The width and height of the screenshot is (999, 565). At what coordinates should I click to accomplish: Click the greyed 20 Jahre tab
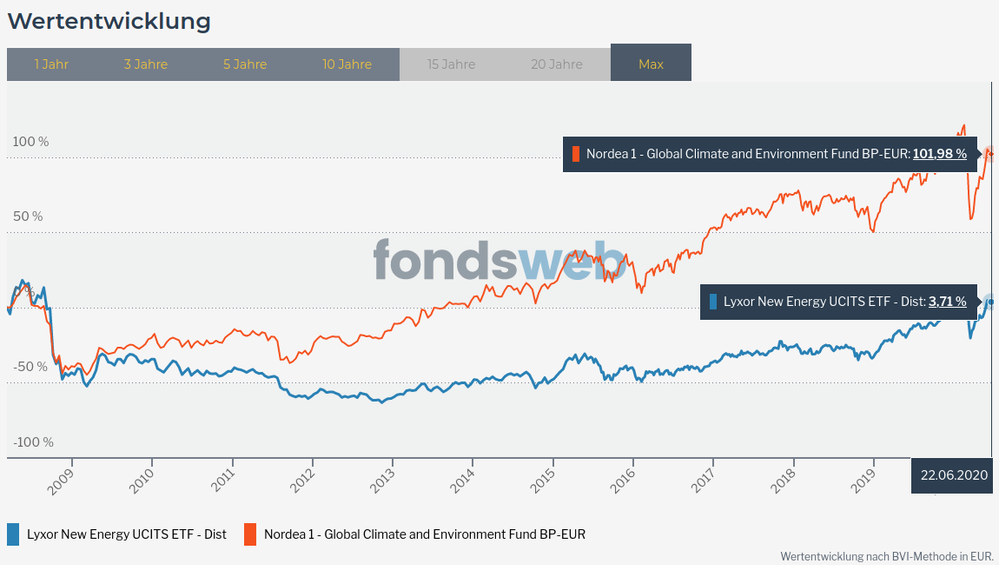tap(557, 64)
